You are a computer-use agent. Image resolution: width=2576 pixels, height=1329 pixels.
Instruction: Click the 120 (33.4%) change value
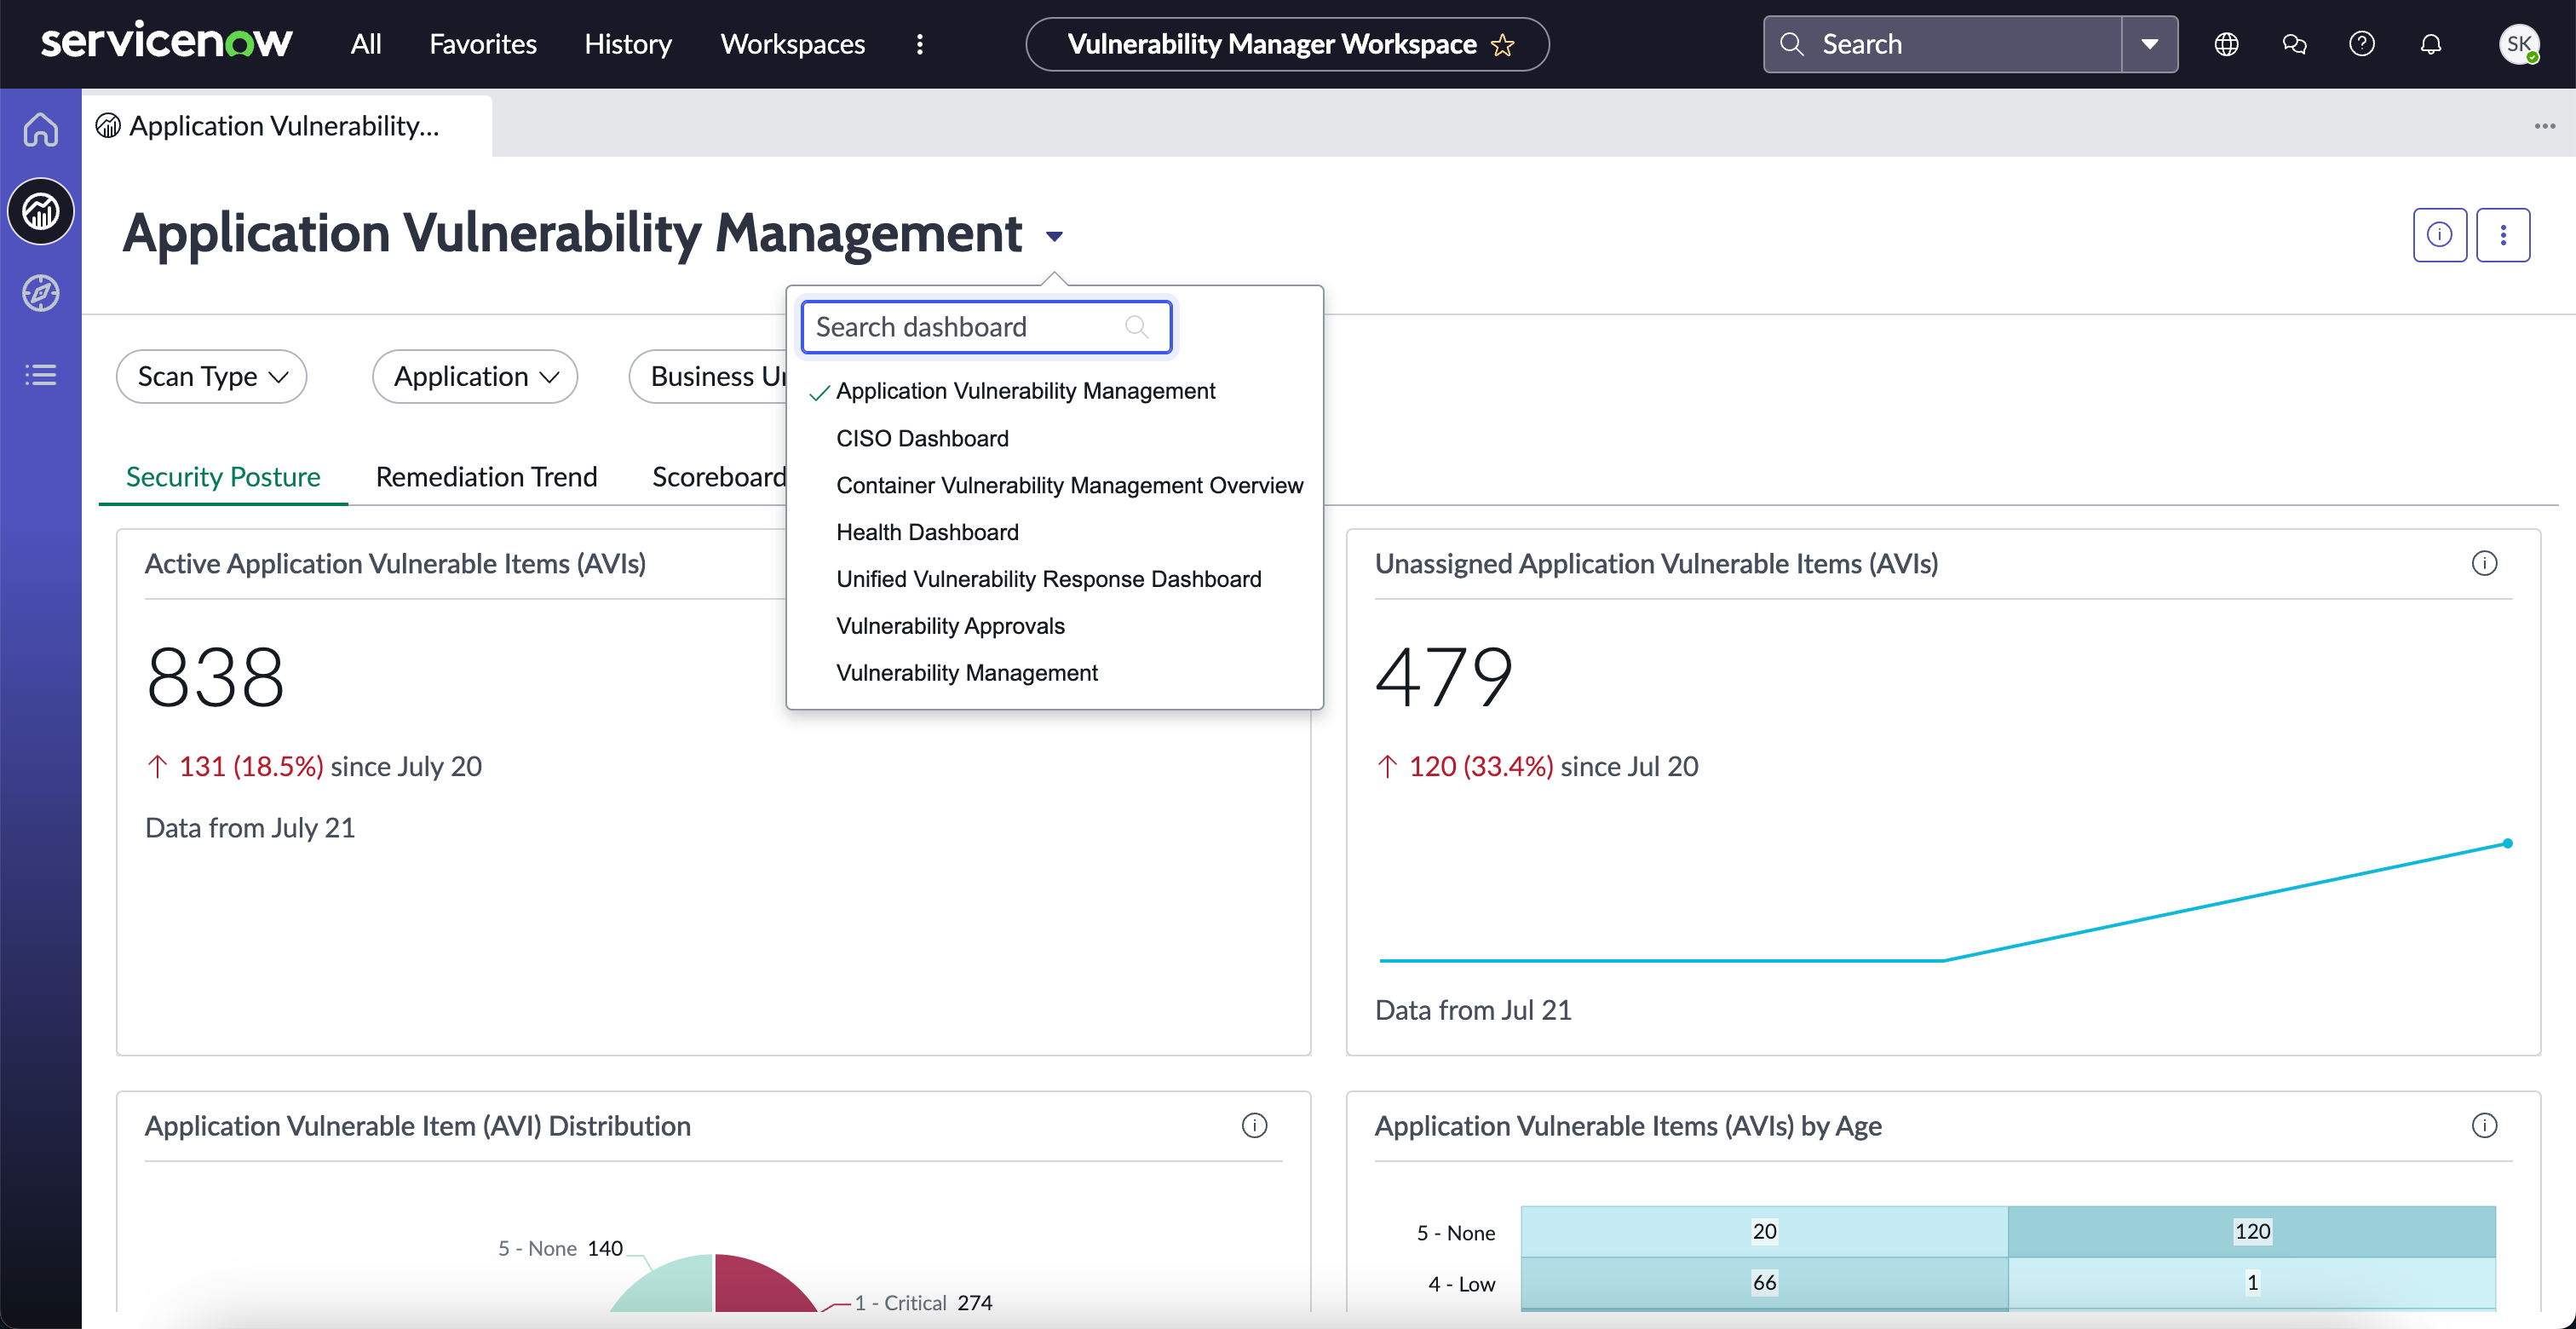point(1481,766)
